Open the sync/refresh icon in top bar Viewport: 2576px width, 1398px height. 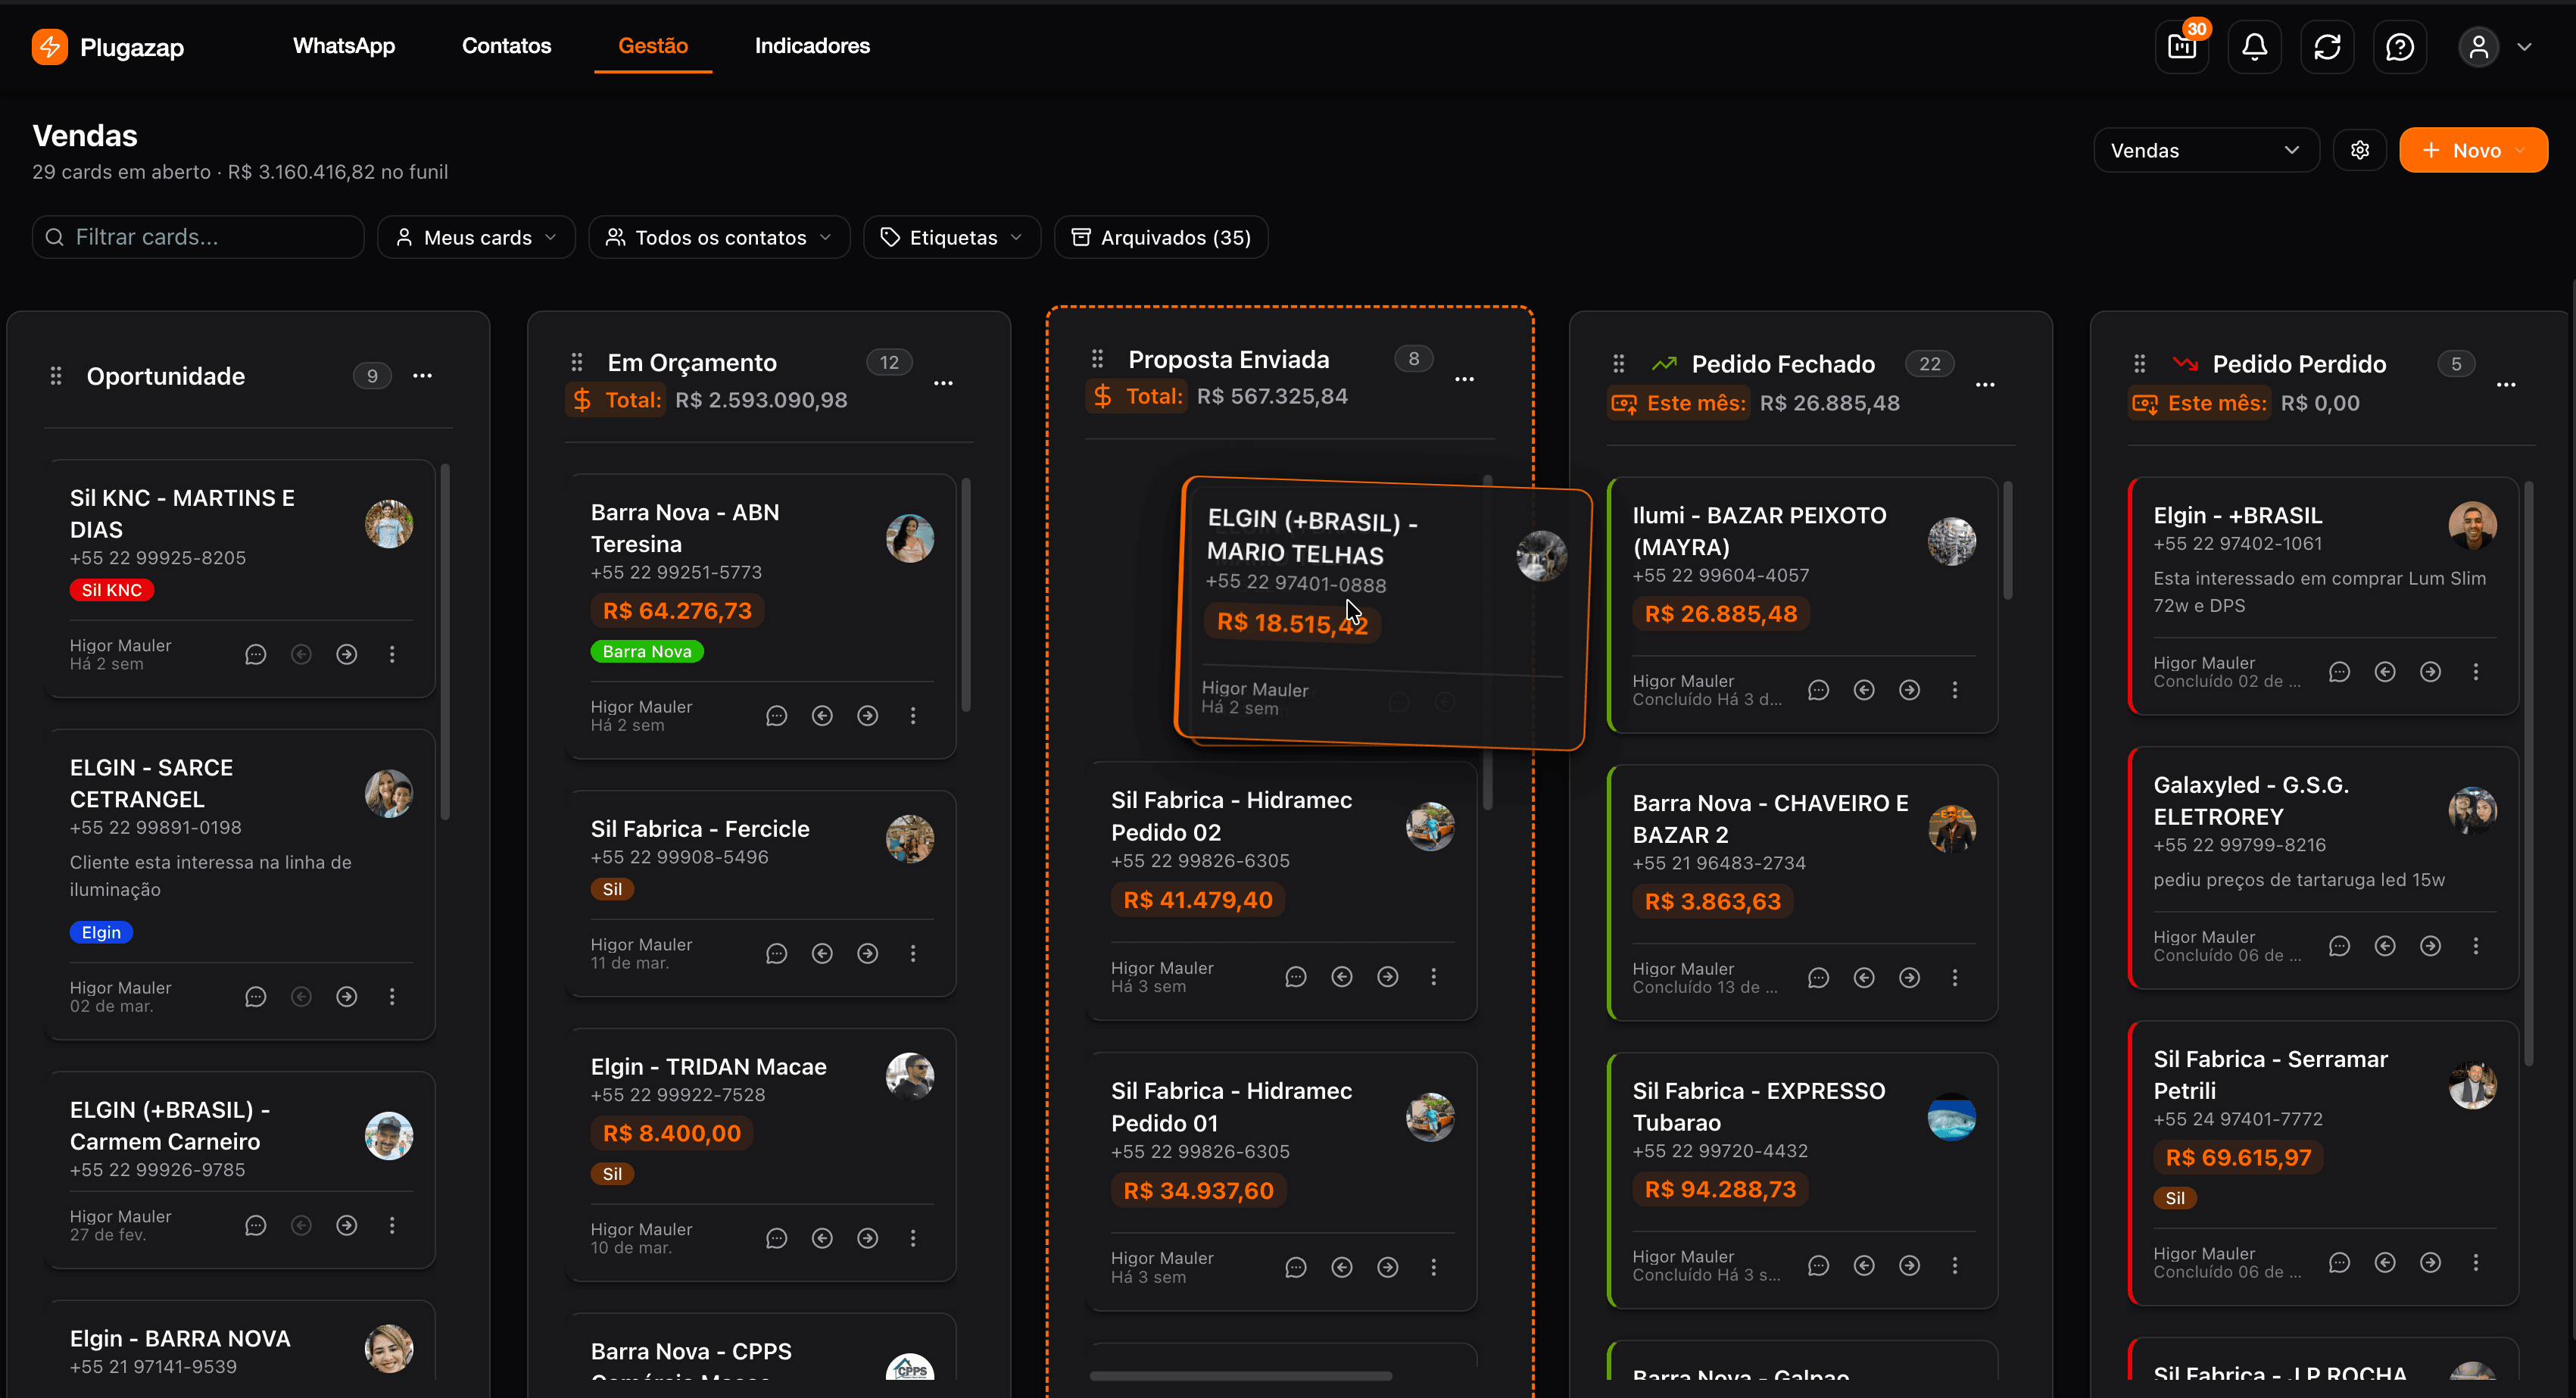coord(2327,46)
